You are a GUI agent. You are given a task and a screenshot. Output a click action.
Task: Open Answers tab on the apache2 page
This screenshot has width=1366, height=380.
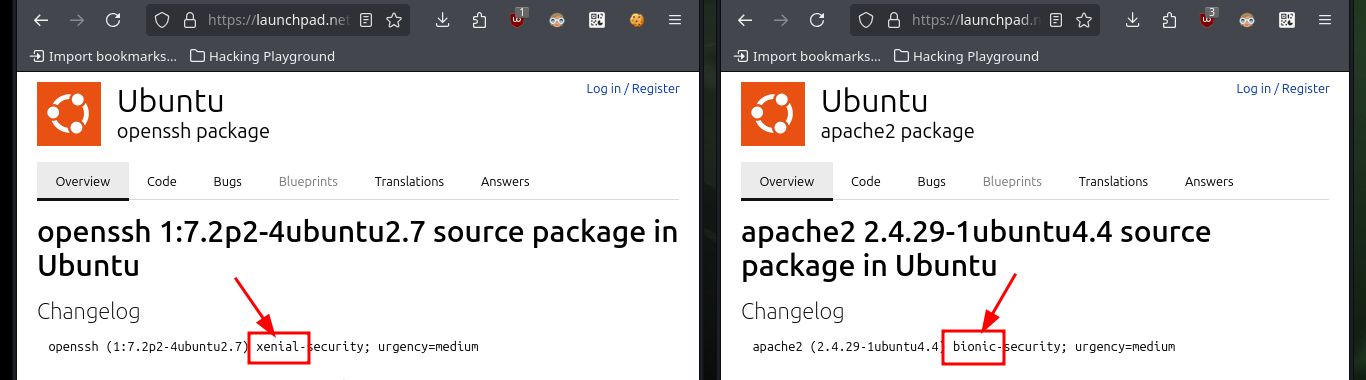pyautogui.click(x=1209, y=181)
